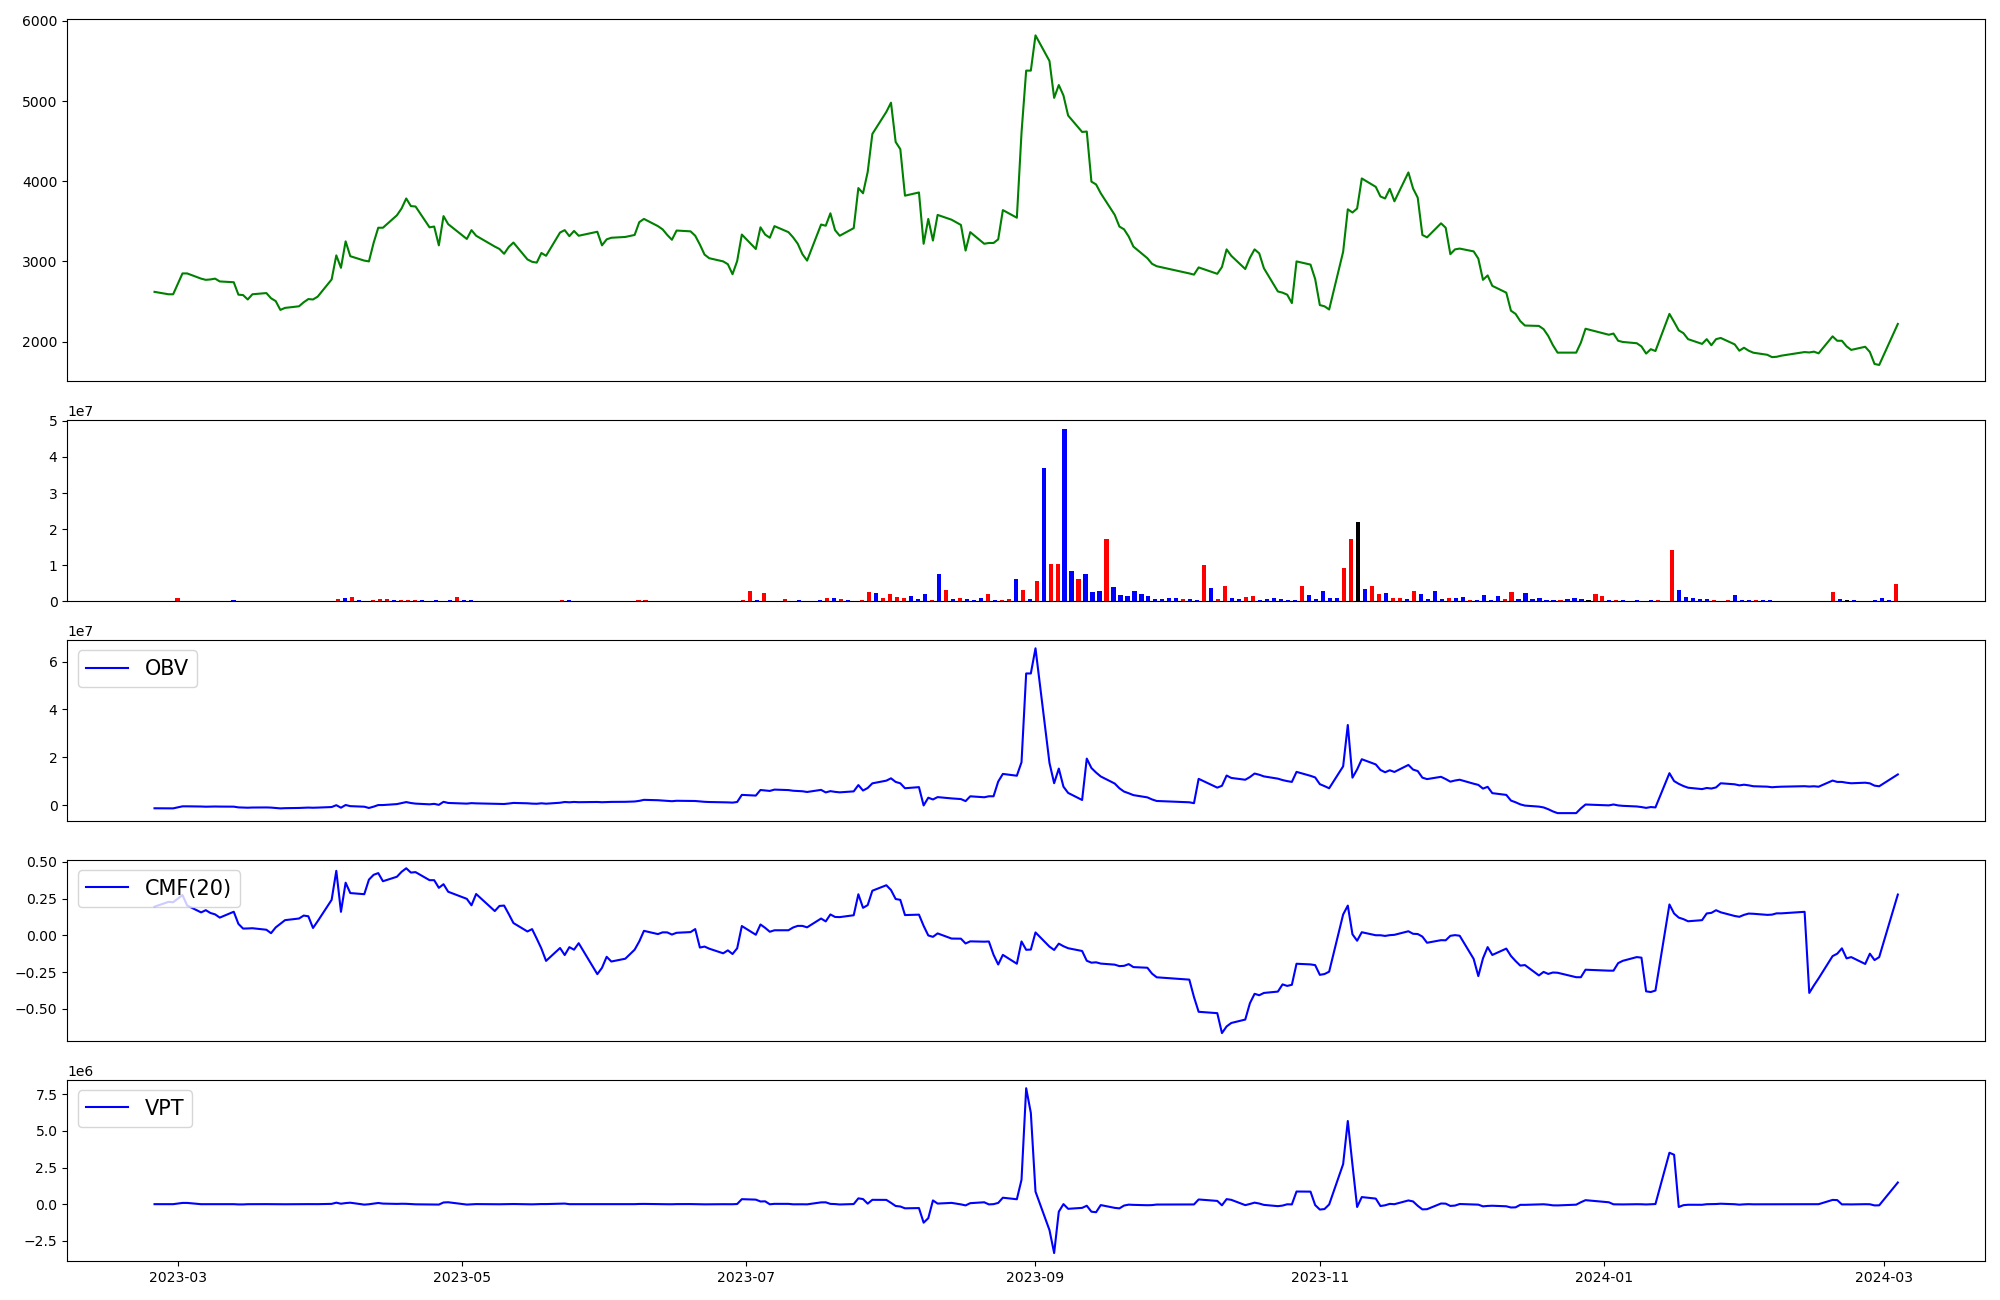Click the black volume bar

coord(1357,561)
